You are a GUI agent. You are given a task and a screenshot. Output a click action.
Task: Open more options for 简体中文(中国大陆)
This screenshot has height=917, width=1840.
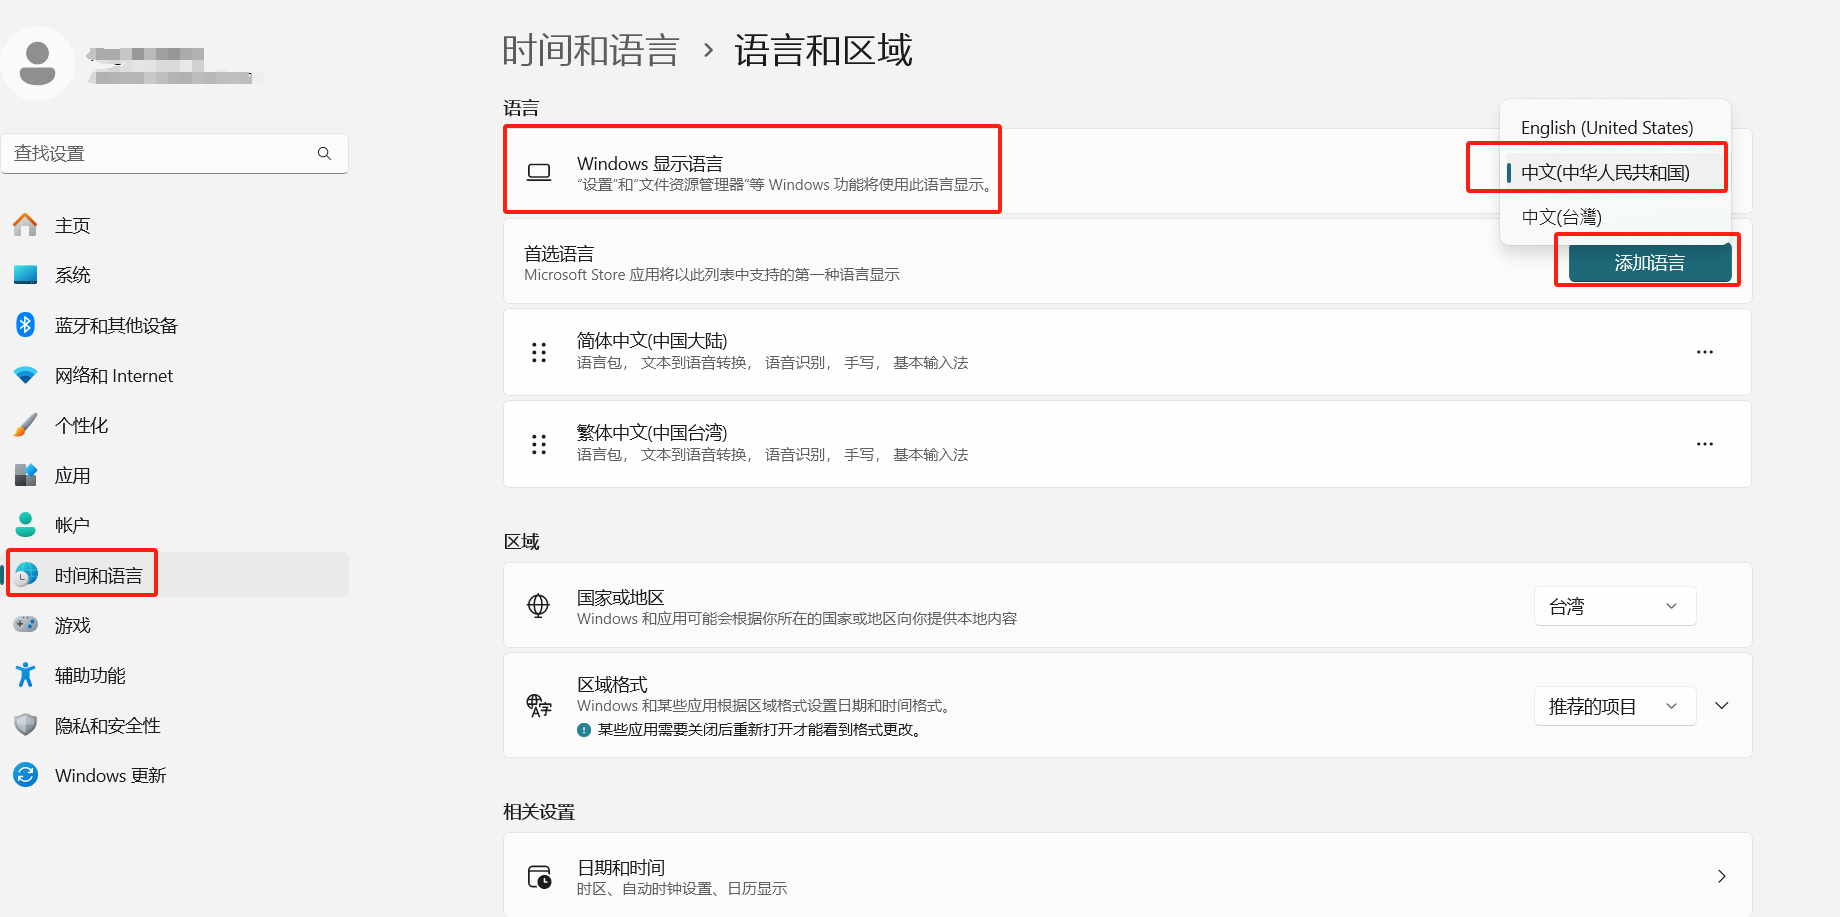point(1704,352)
